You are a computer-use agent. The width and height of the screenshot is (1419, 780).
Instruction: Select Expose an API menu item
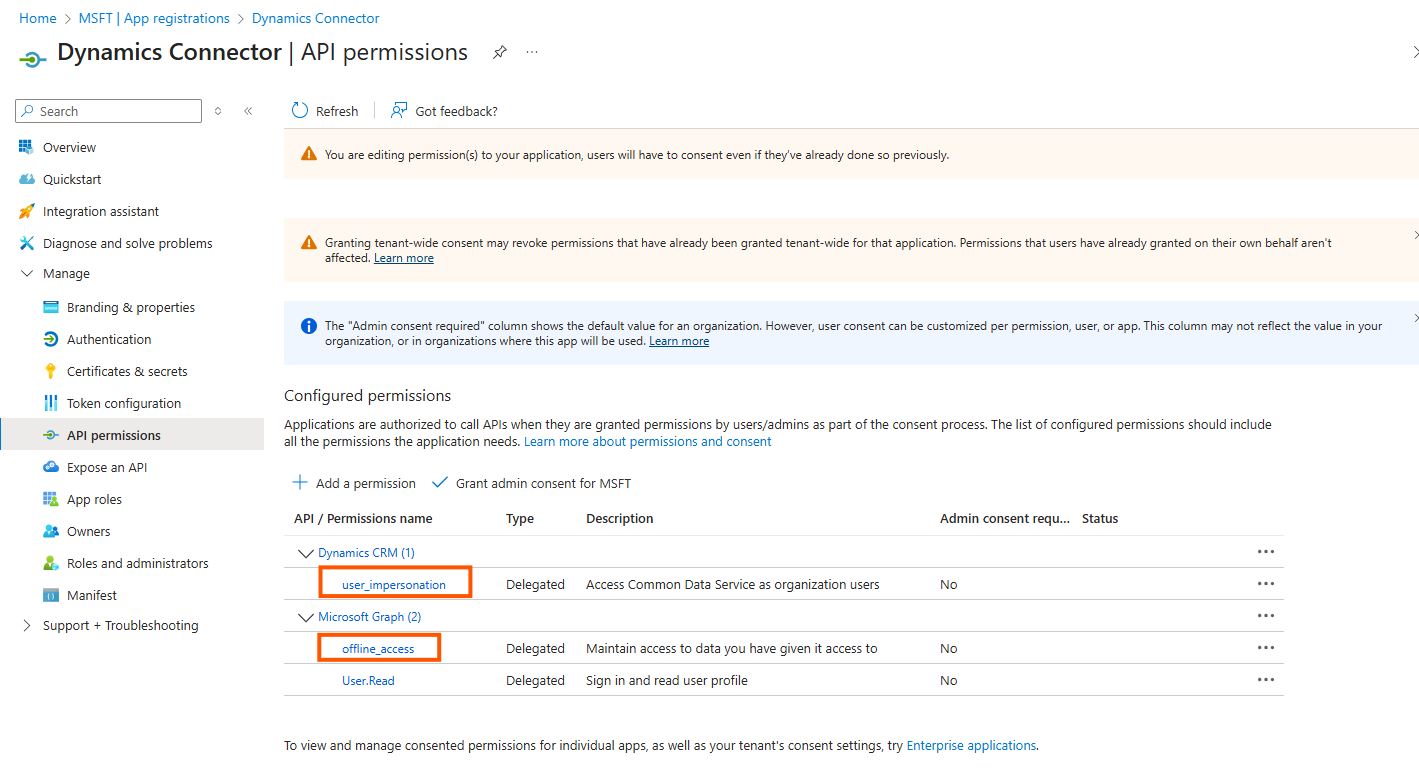[x=107, y=467]
